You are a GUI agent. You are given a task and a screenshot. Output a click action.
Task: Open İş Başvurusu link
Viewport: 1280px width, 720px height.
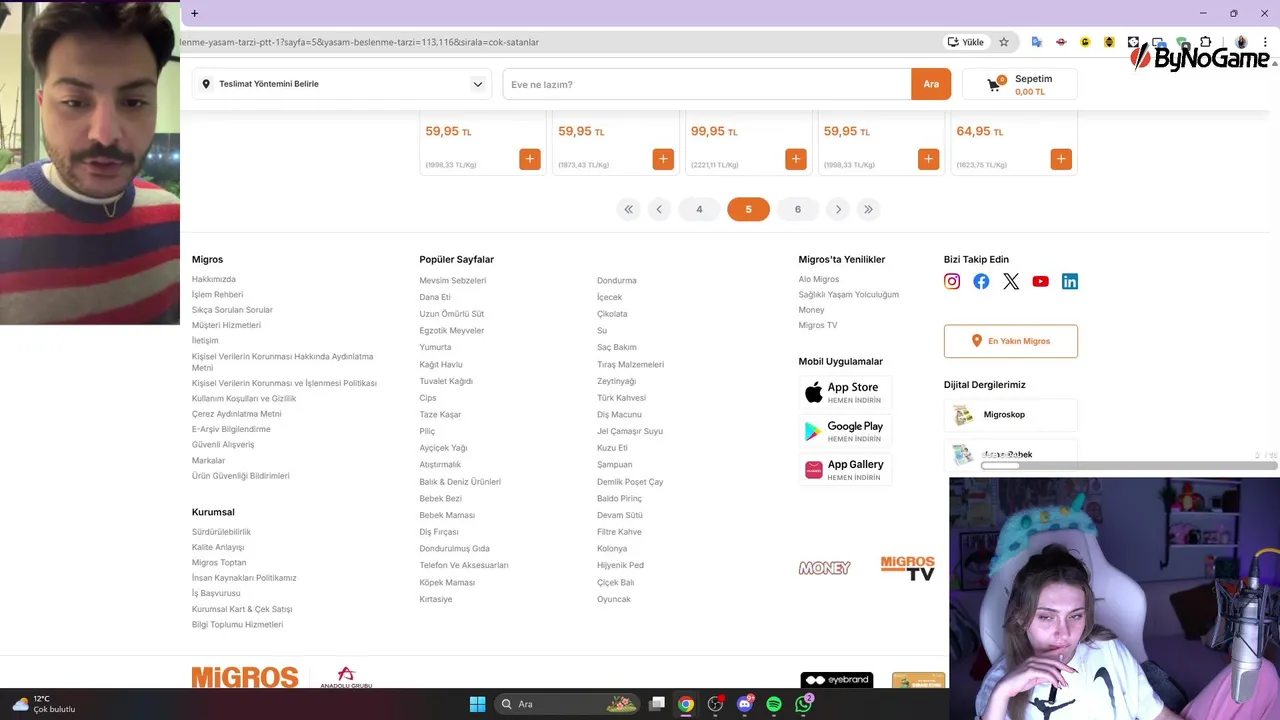(216, 594)
